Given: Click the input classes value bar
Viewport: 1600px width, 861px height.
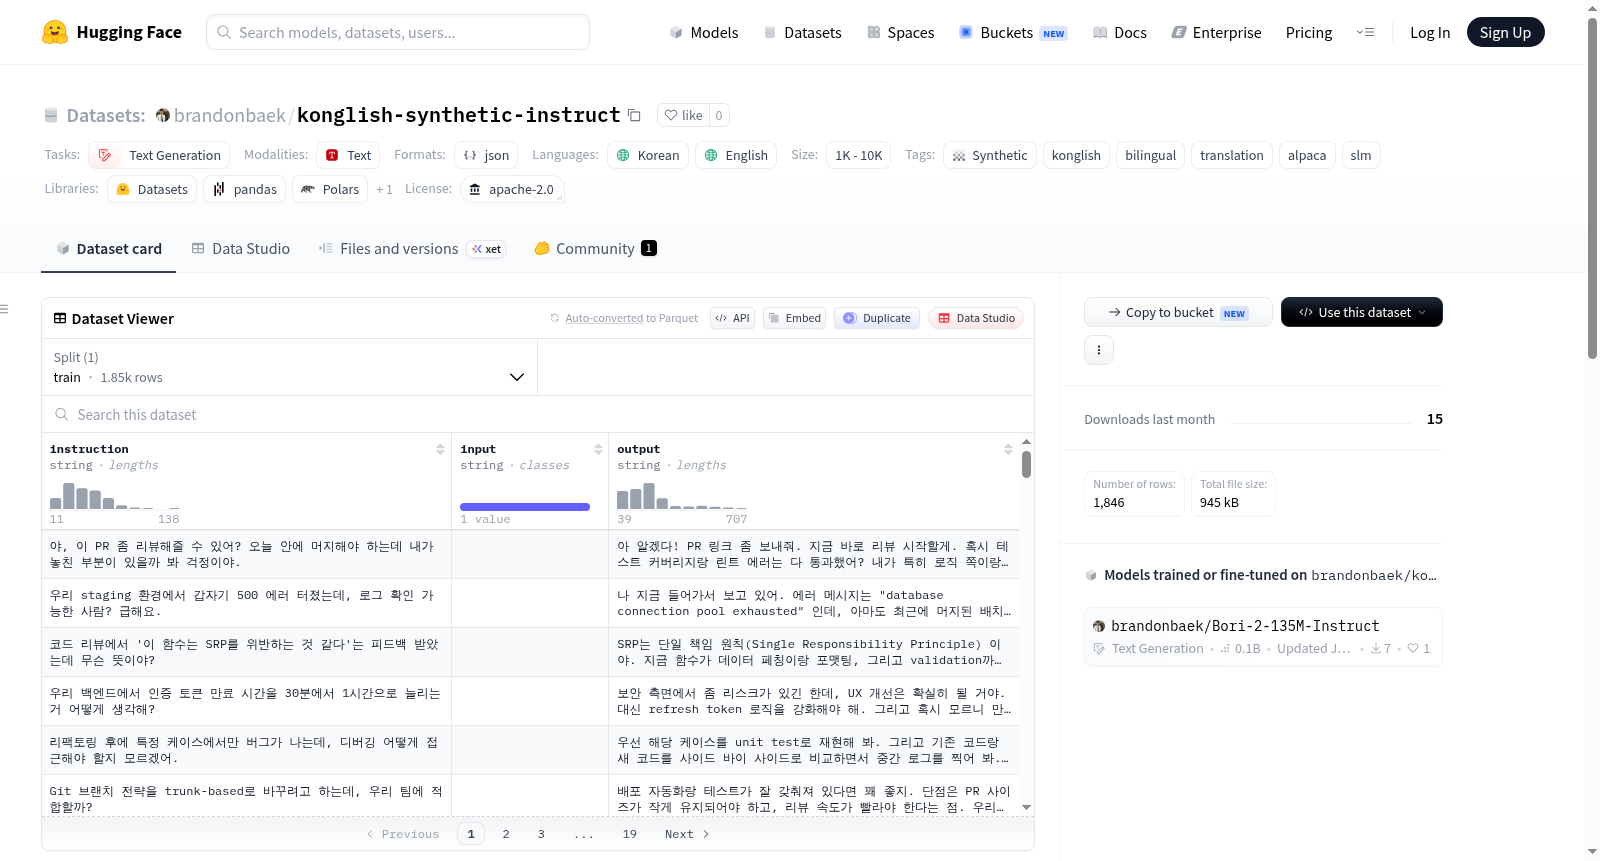Looking at the screenshot, I should pyautogui.click(x=525, y=507).
